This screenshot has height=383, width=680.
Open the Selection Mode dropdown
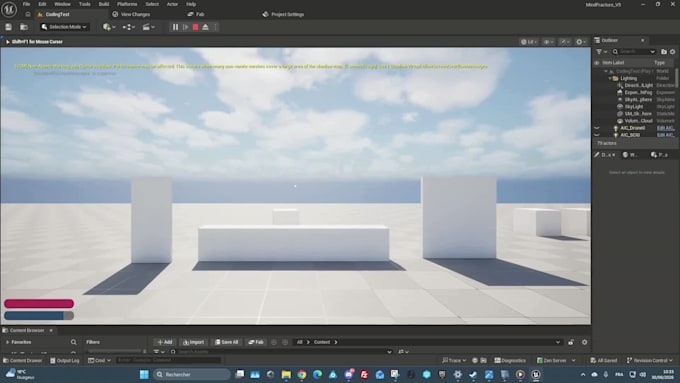tap(64, 27)
